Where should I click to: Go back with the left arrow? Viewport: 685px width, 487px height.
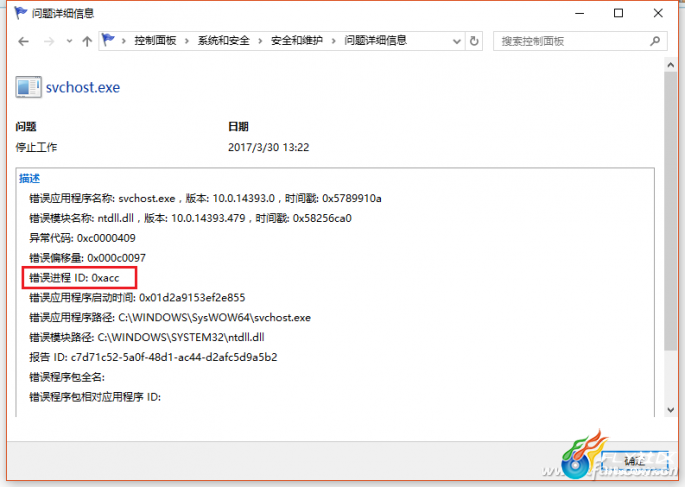point(24,41)
